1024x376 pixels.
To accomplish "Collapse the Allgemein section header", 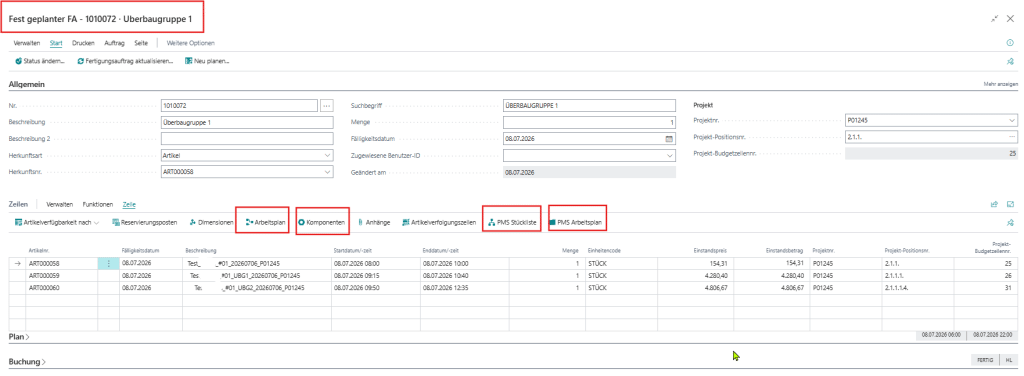I will click(x=26, y=84).
